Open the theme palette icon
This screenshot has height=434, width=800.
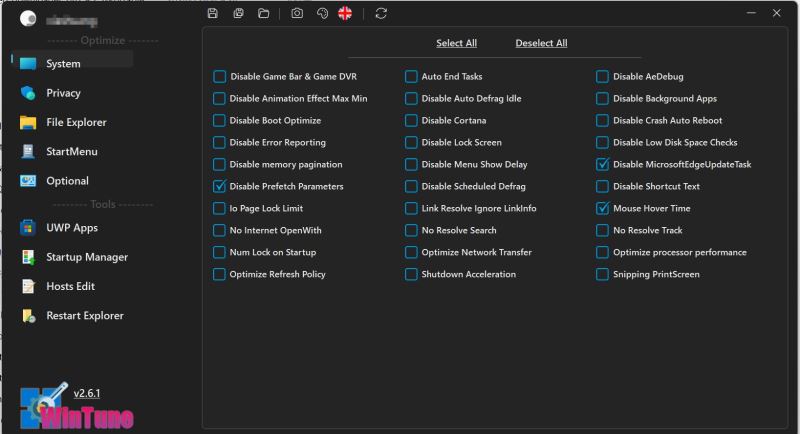click(x=322, y=14)
